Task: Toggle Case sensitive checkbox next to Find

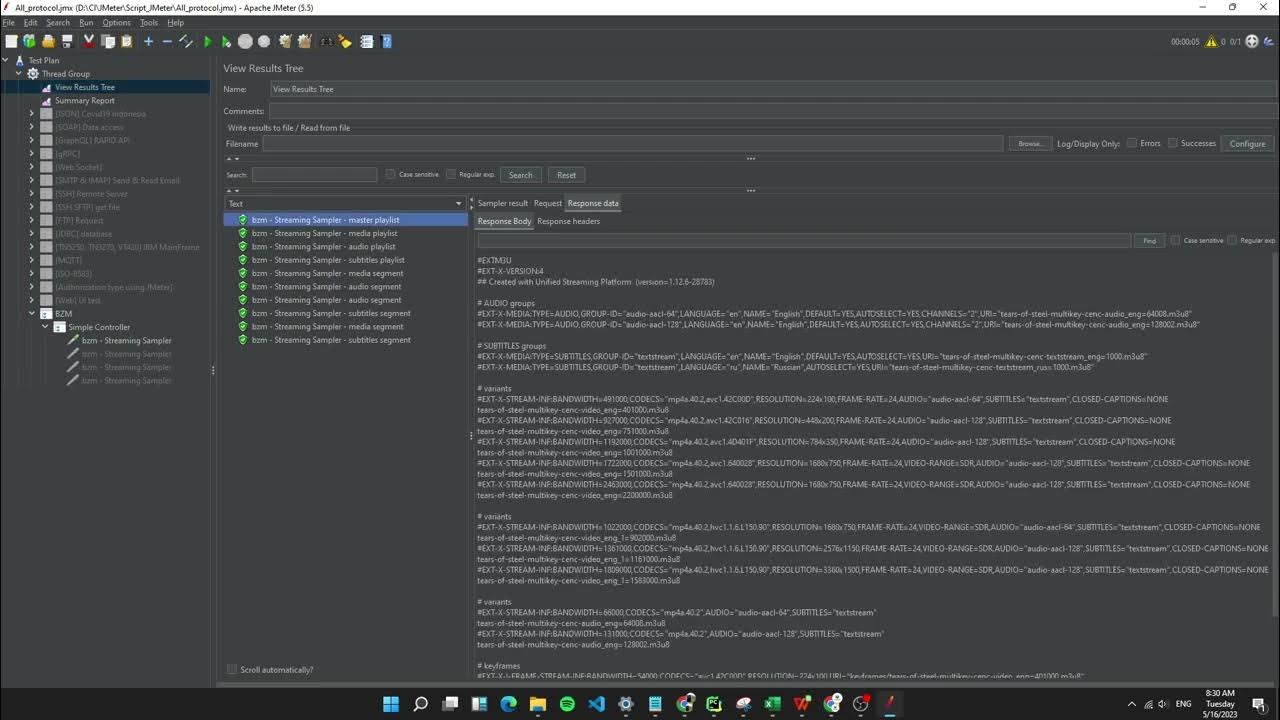Action: tap(1176, 240)
